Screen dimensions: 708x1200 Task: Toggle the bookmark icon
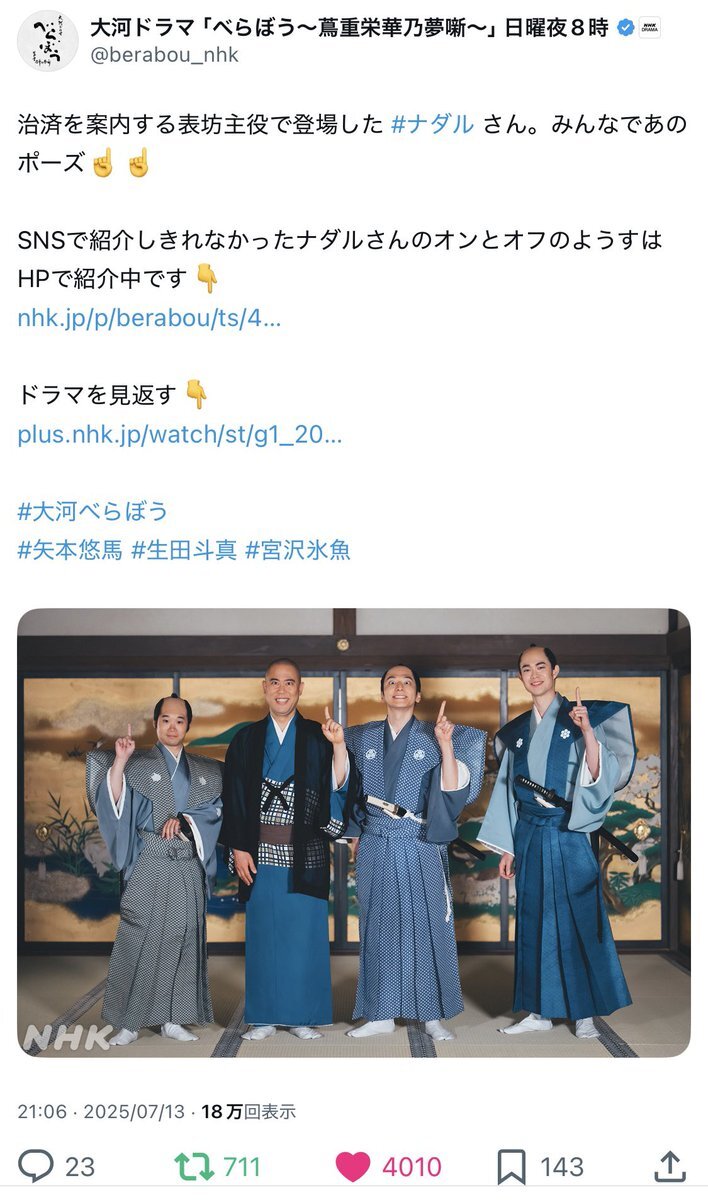point(511,1166)
